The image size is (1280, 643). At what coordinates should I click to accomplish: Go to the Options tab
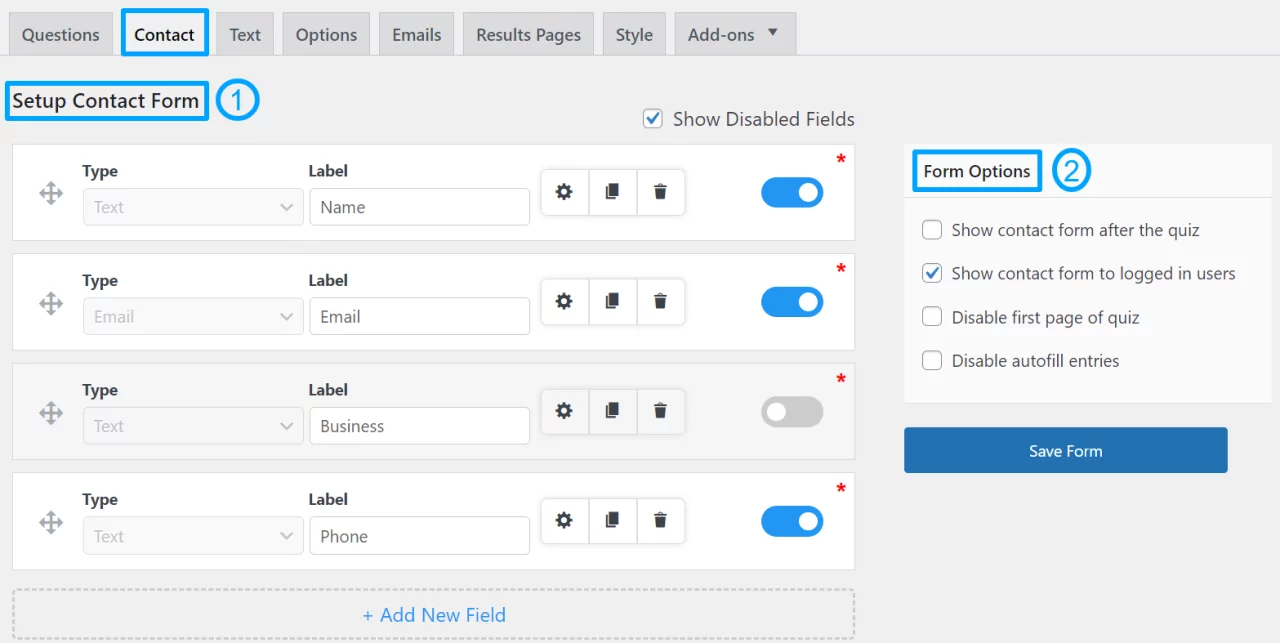[326, 34]
